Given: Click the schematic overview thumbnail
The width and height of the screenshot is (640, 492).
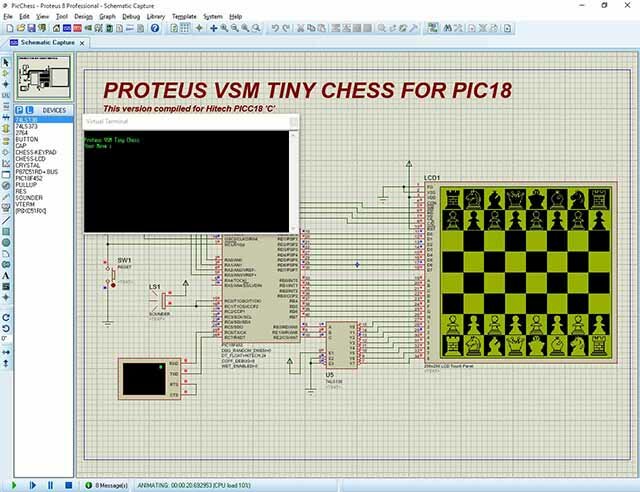Looking at the screenshot, I should point(44,77).
